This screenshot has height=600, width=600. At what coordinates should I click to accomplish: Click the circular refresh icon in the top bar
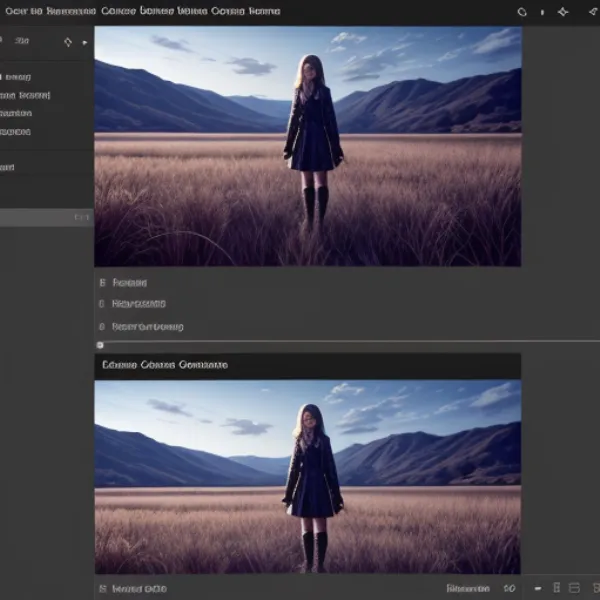(521, 12)
